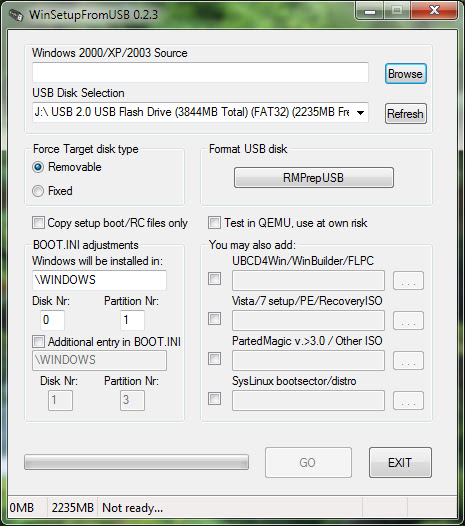
Task: Click the Windows 2000/XP/2003 Source path field
Action: [x=200, y=72]
